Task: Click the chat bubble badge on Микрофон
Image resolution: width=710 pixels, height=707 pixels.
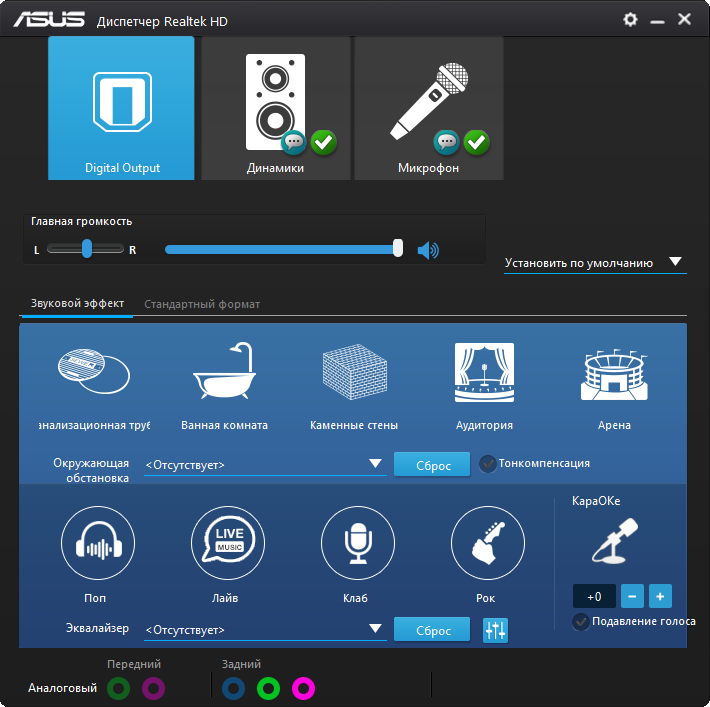Action: pyautogui.click(x=447, y=142)
